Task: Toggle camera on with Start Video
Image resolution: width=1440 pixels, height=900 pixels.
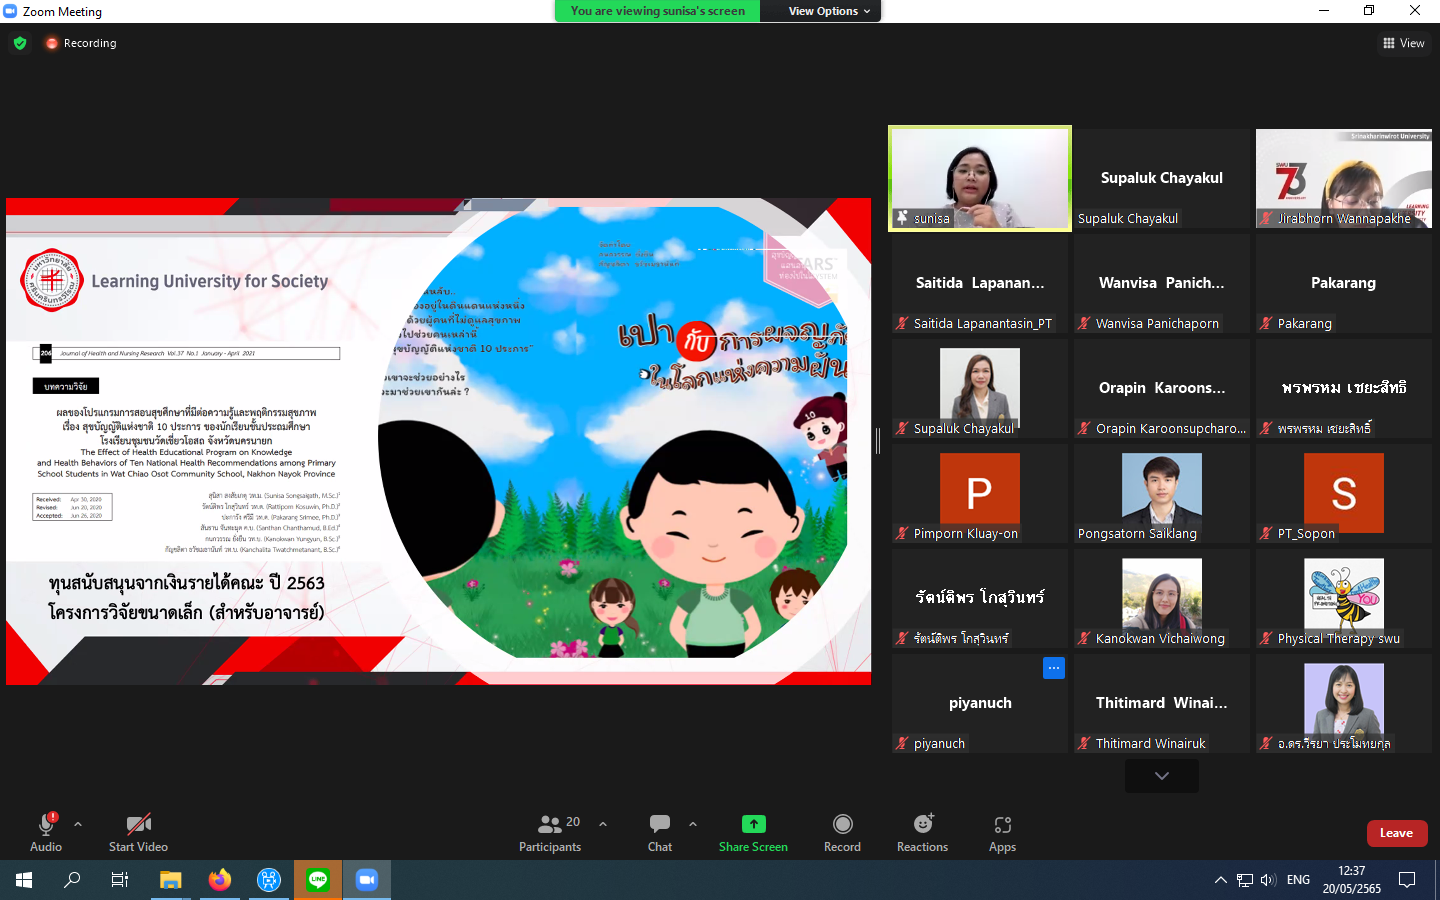Action: click(x=138, y=832)
